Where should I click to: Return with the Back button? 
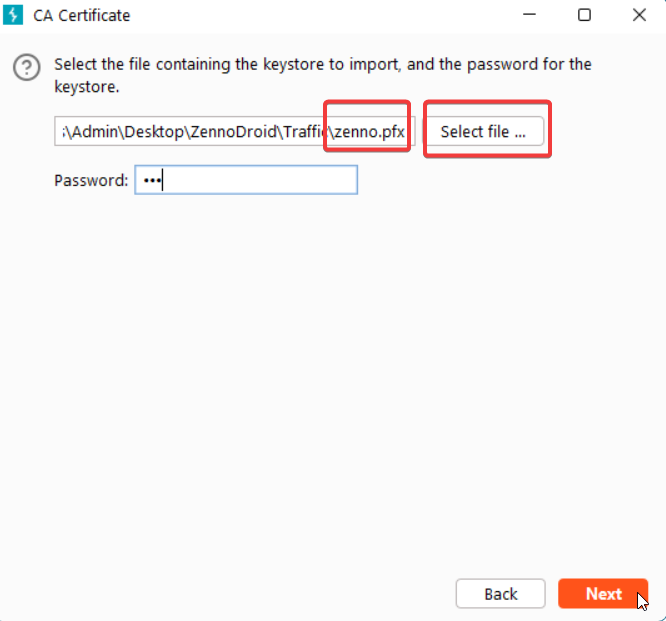[500, 594]
